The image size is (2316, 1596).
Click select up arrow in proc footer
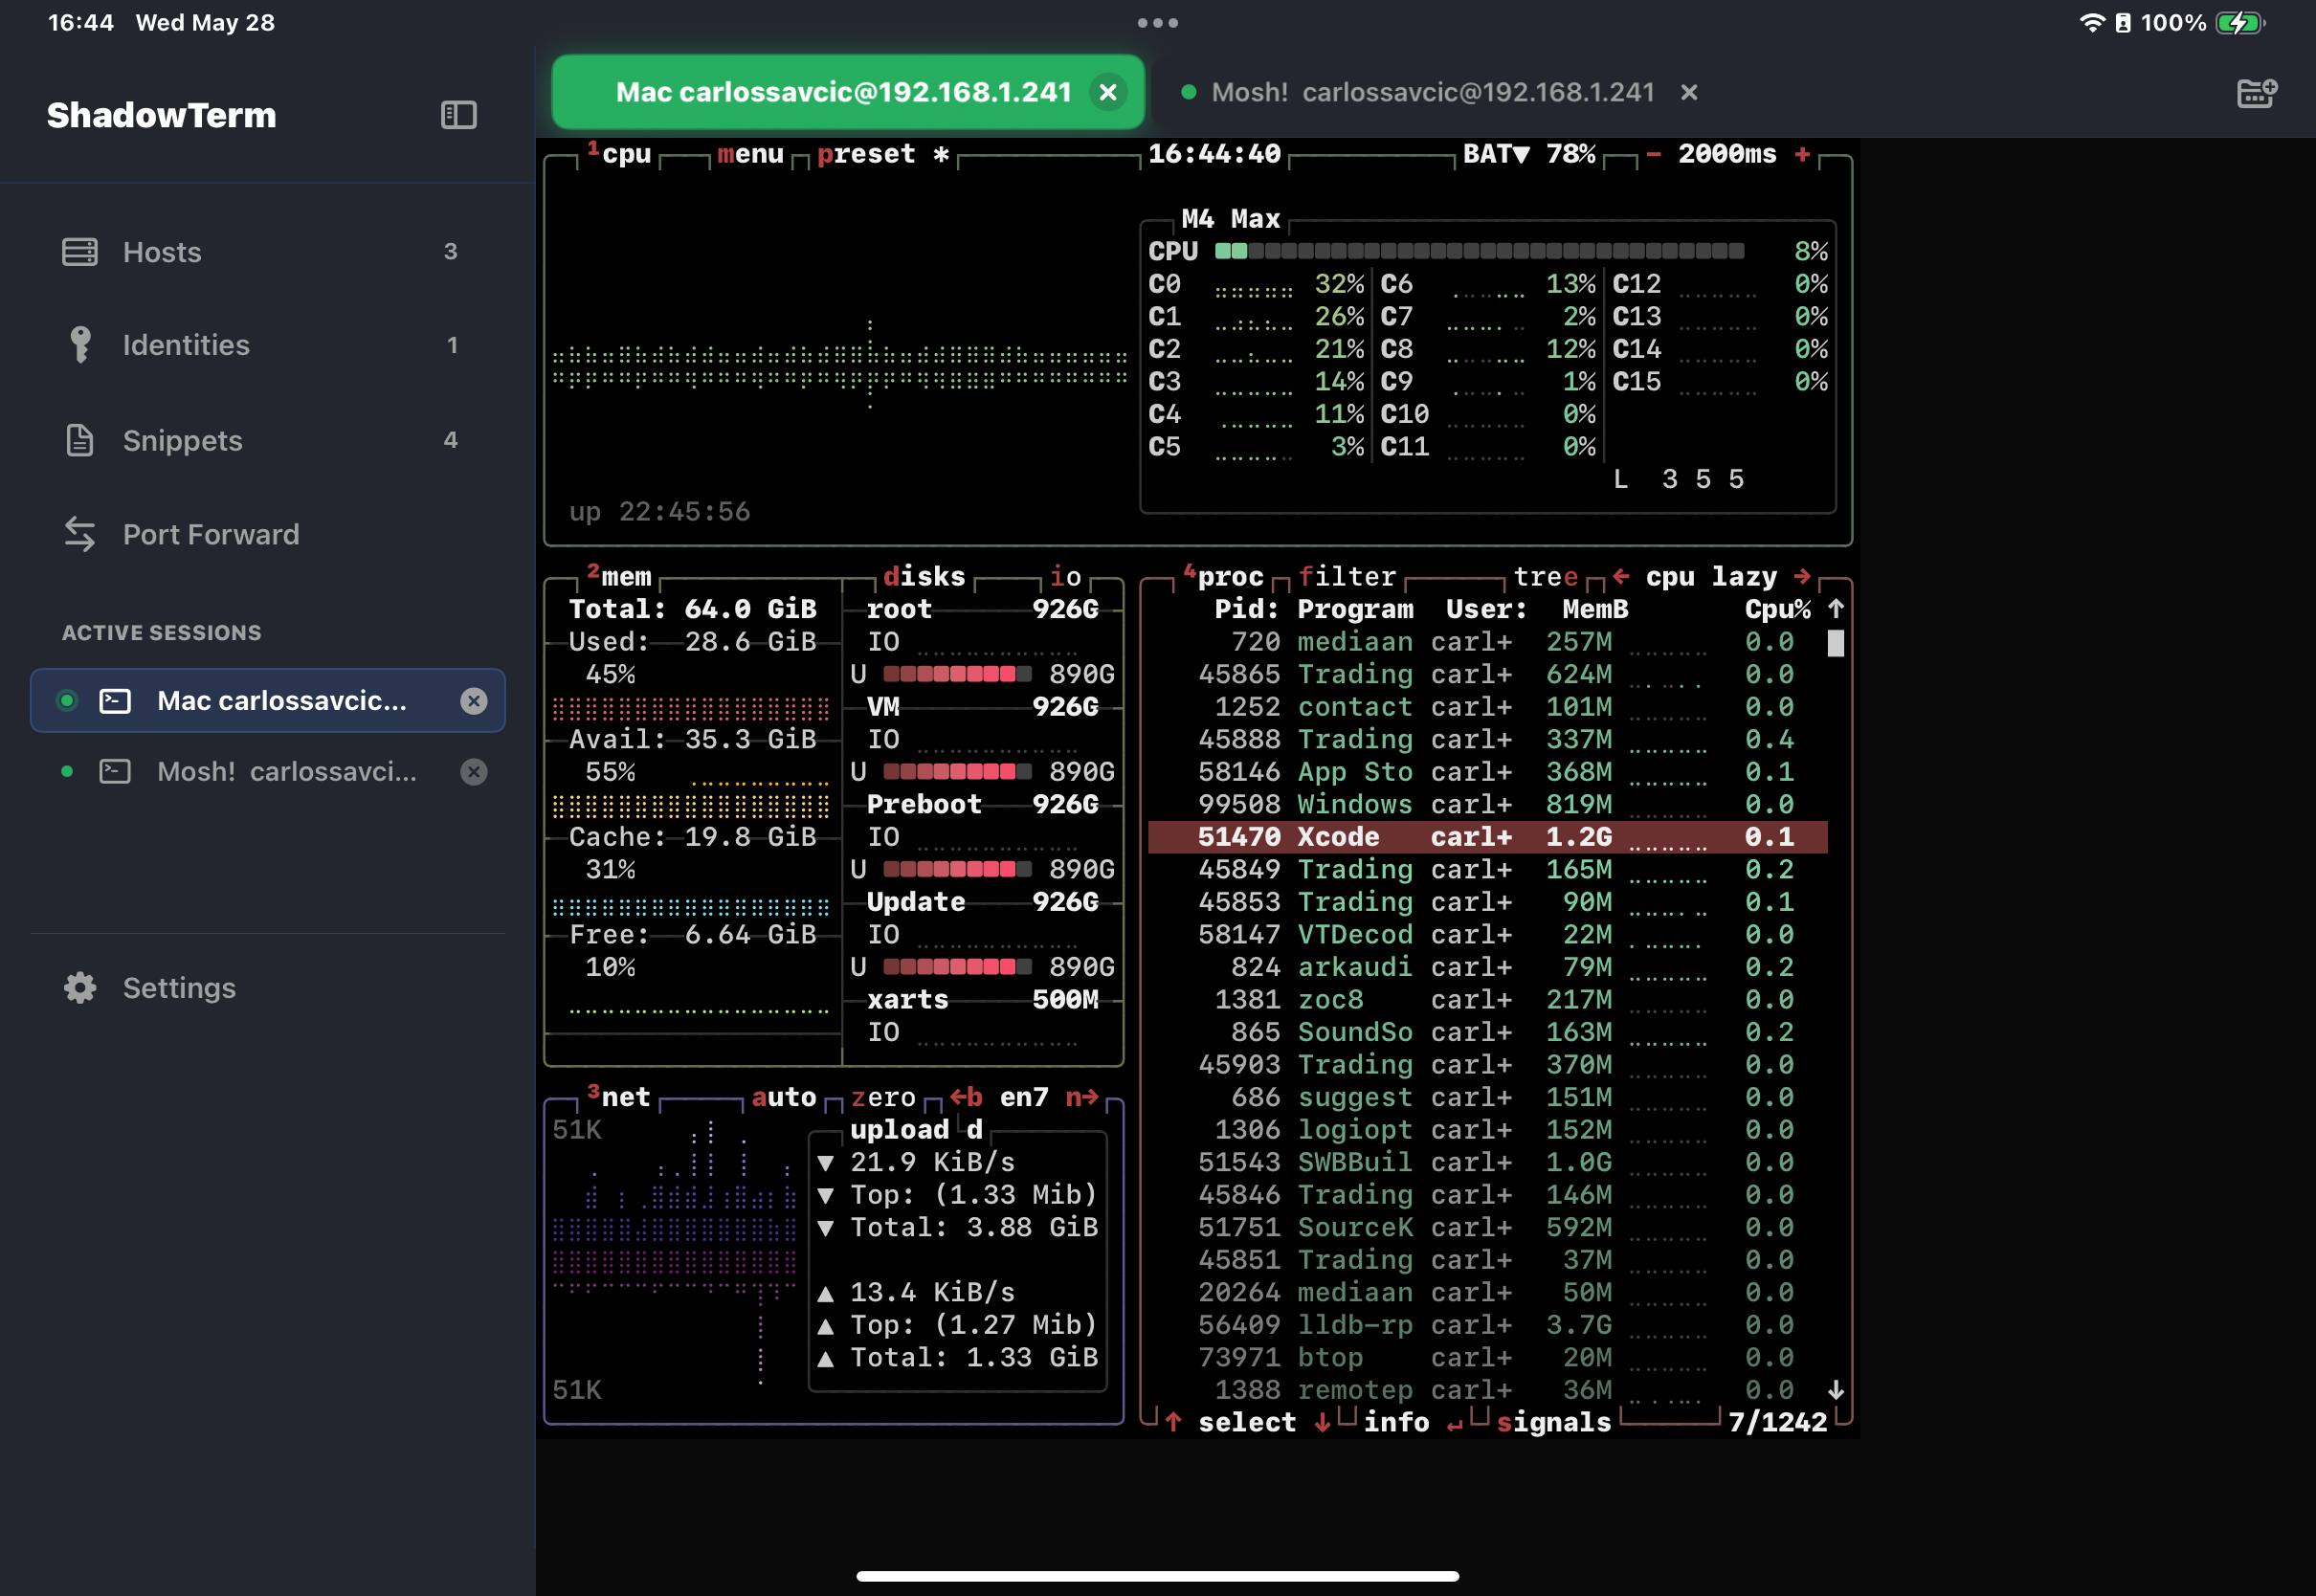[1174, 1422]
